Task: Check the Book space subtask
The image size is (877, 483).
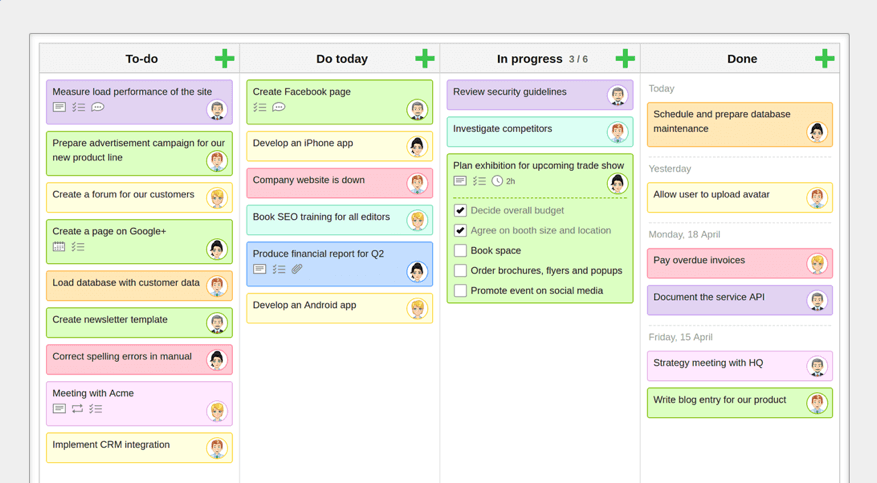Action: [x=460, y=251]
